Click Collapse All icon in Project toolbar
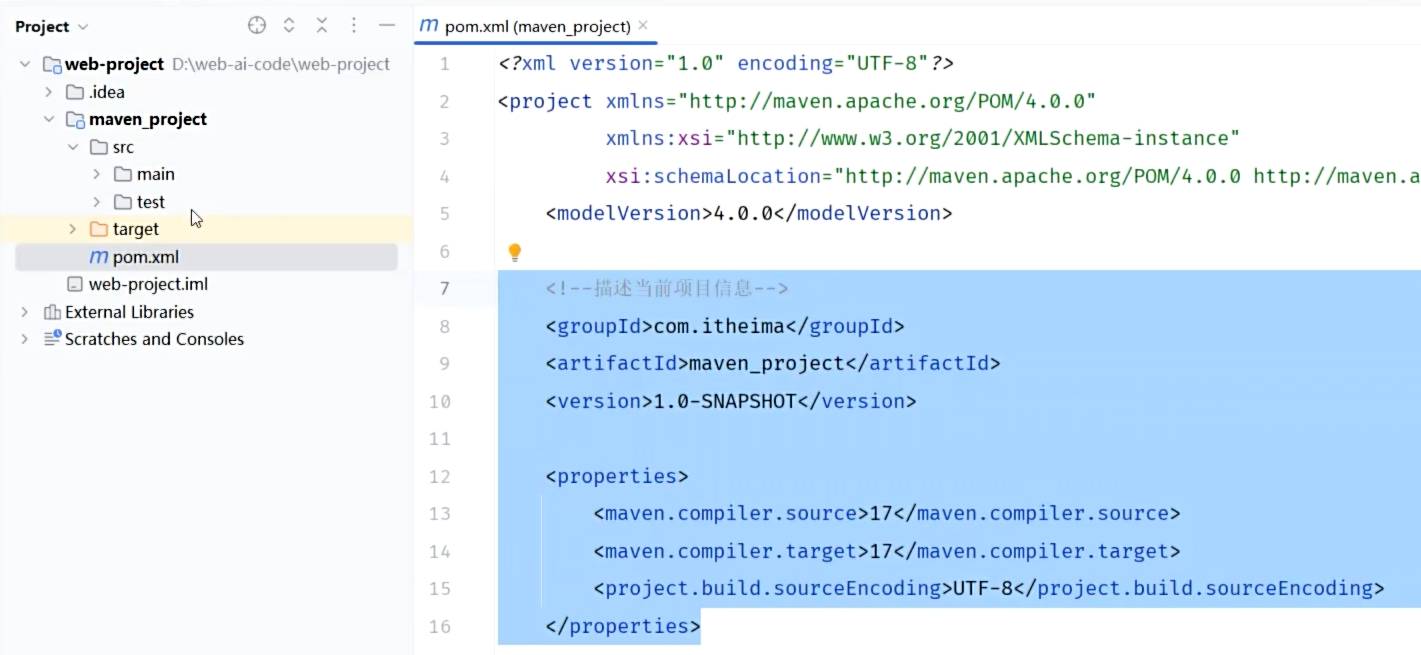This screenshot has height=655, width=1421. coord(322,26)
